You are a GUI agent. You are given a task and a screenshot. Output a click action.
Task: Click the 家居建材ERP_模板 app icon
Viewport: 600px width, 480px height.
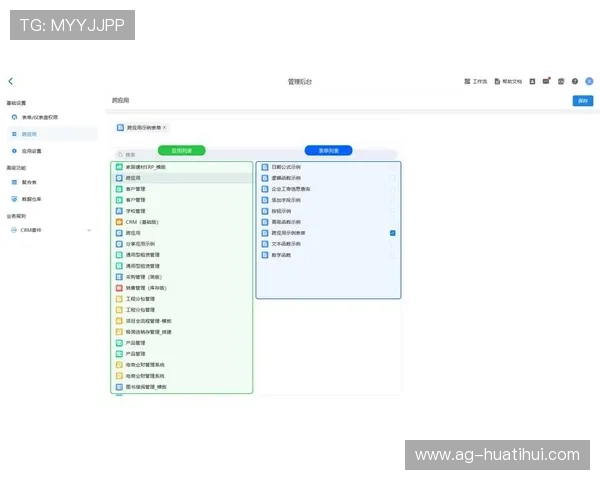point(119,167)
